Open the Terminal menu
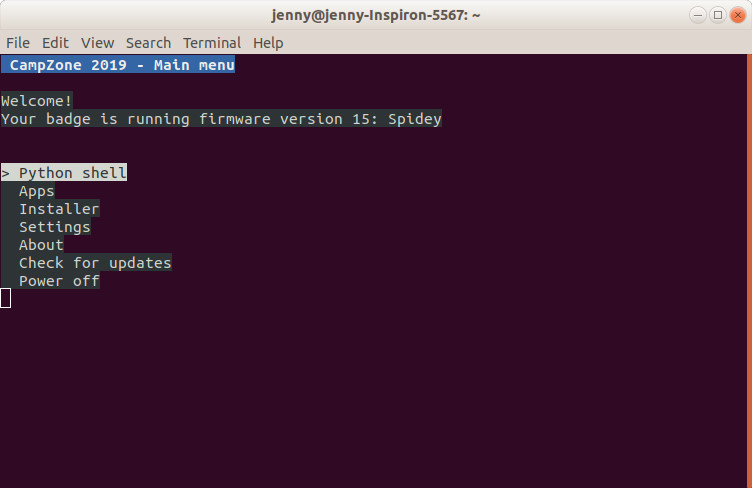 [x=211, y=43]
